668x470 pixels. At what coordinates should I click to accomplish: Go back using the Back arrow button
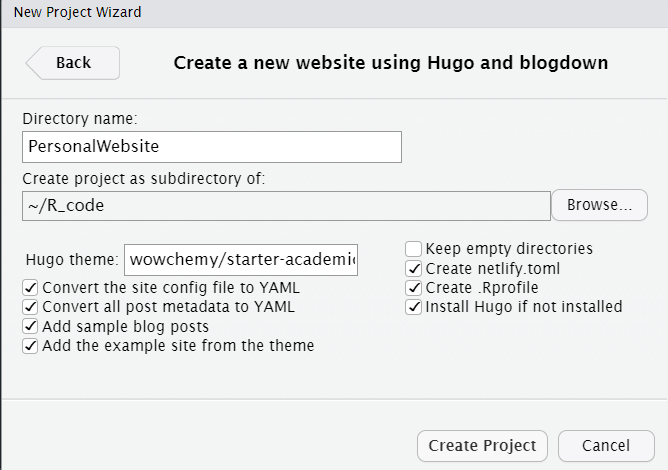coord(73,63)
